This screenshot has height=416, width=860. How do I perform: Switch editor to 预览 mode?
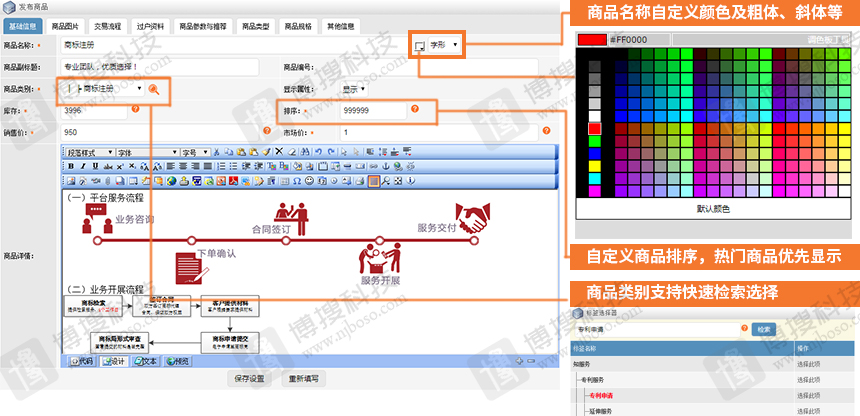[176, 361]
